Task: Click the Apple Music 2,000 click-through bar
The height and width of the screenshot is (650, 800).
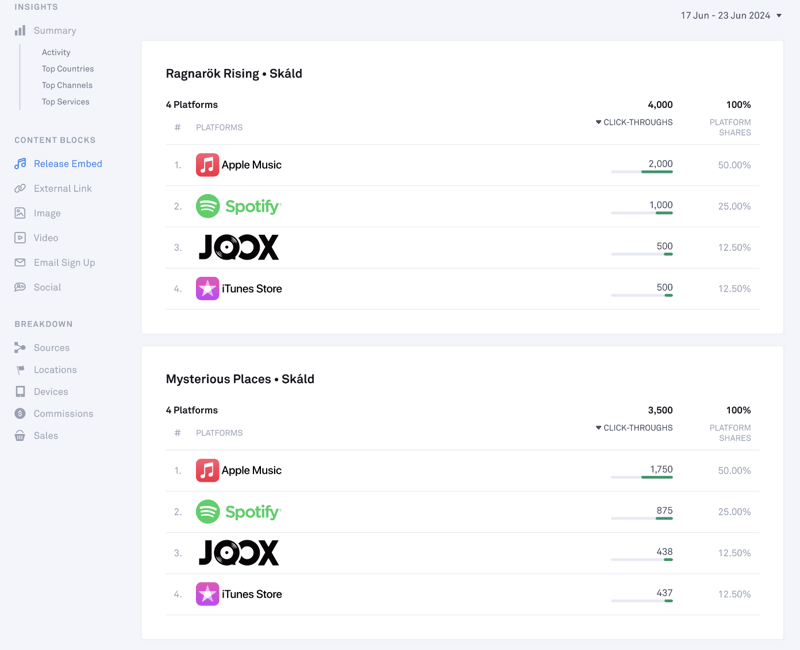Action: pyautogui.click(x=642, y=172)
